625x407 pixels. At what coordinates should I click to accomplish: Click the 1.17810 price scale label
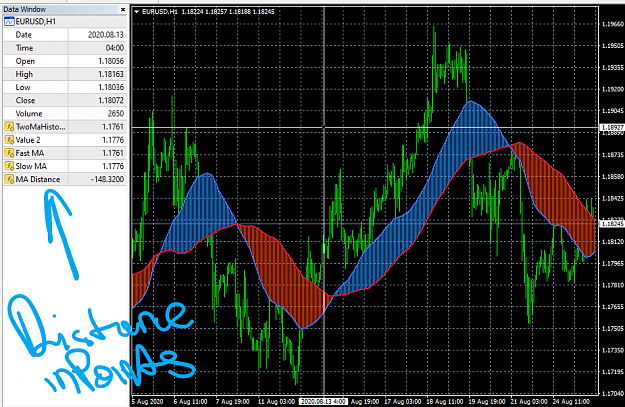[x=613, y=285]
